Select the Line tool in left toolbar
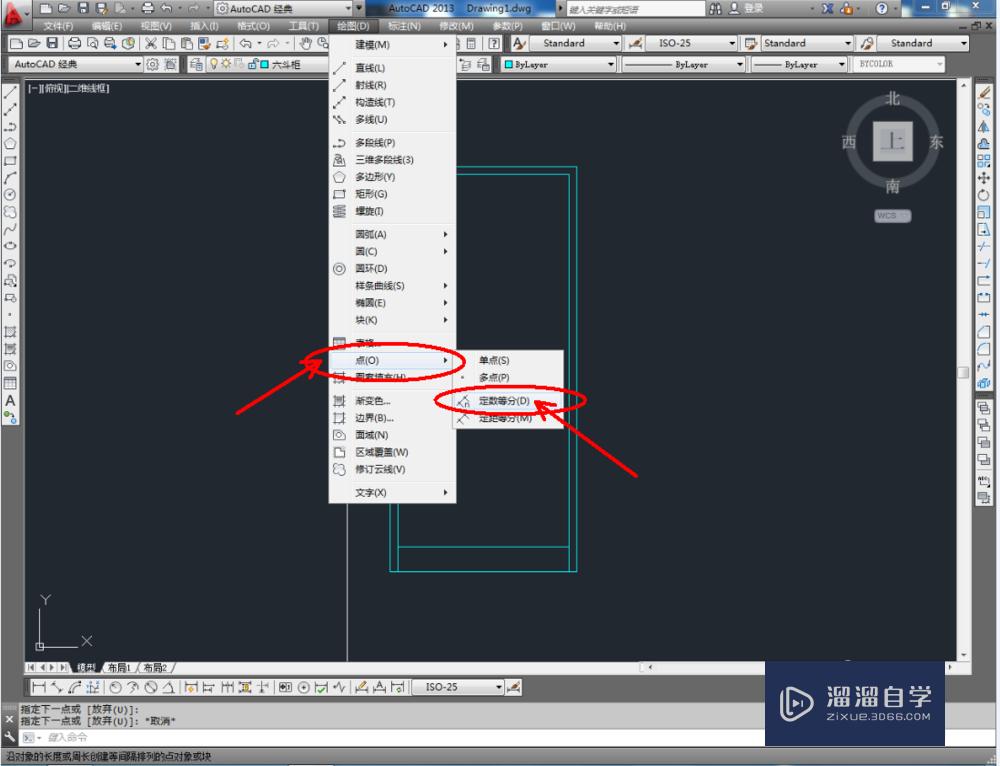 (x=10, y=92)
